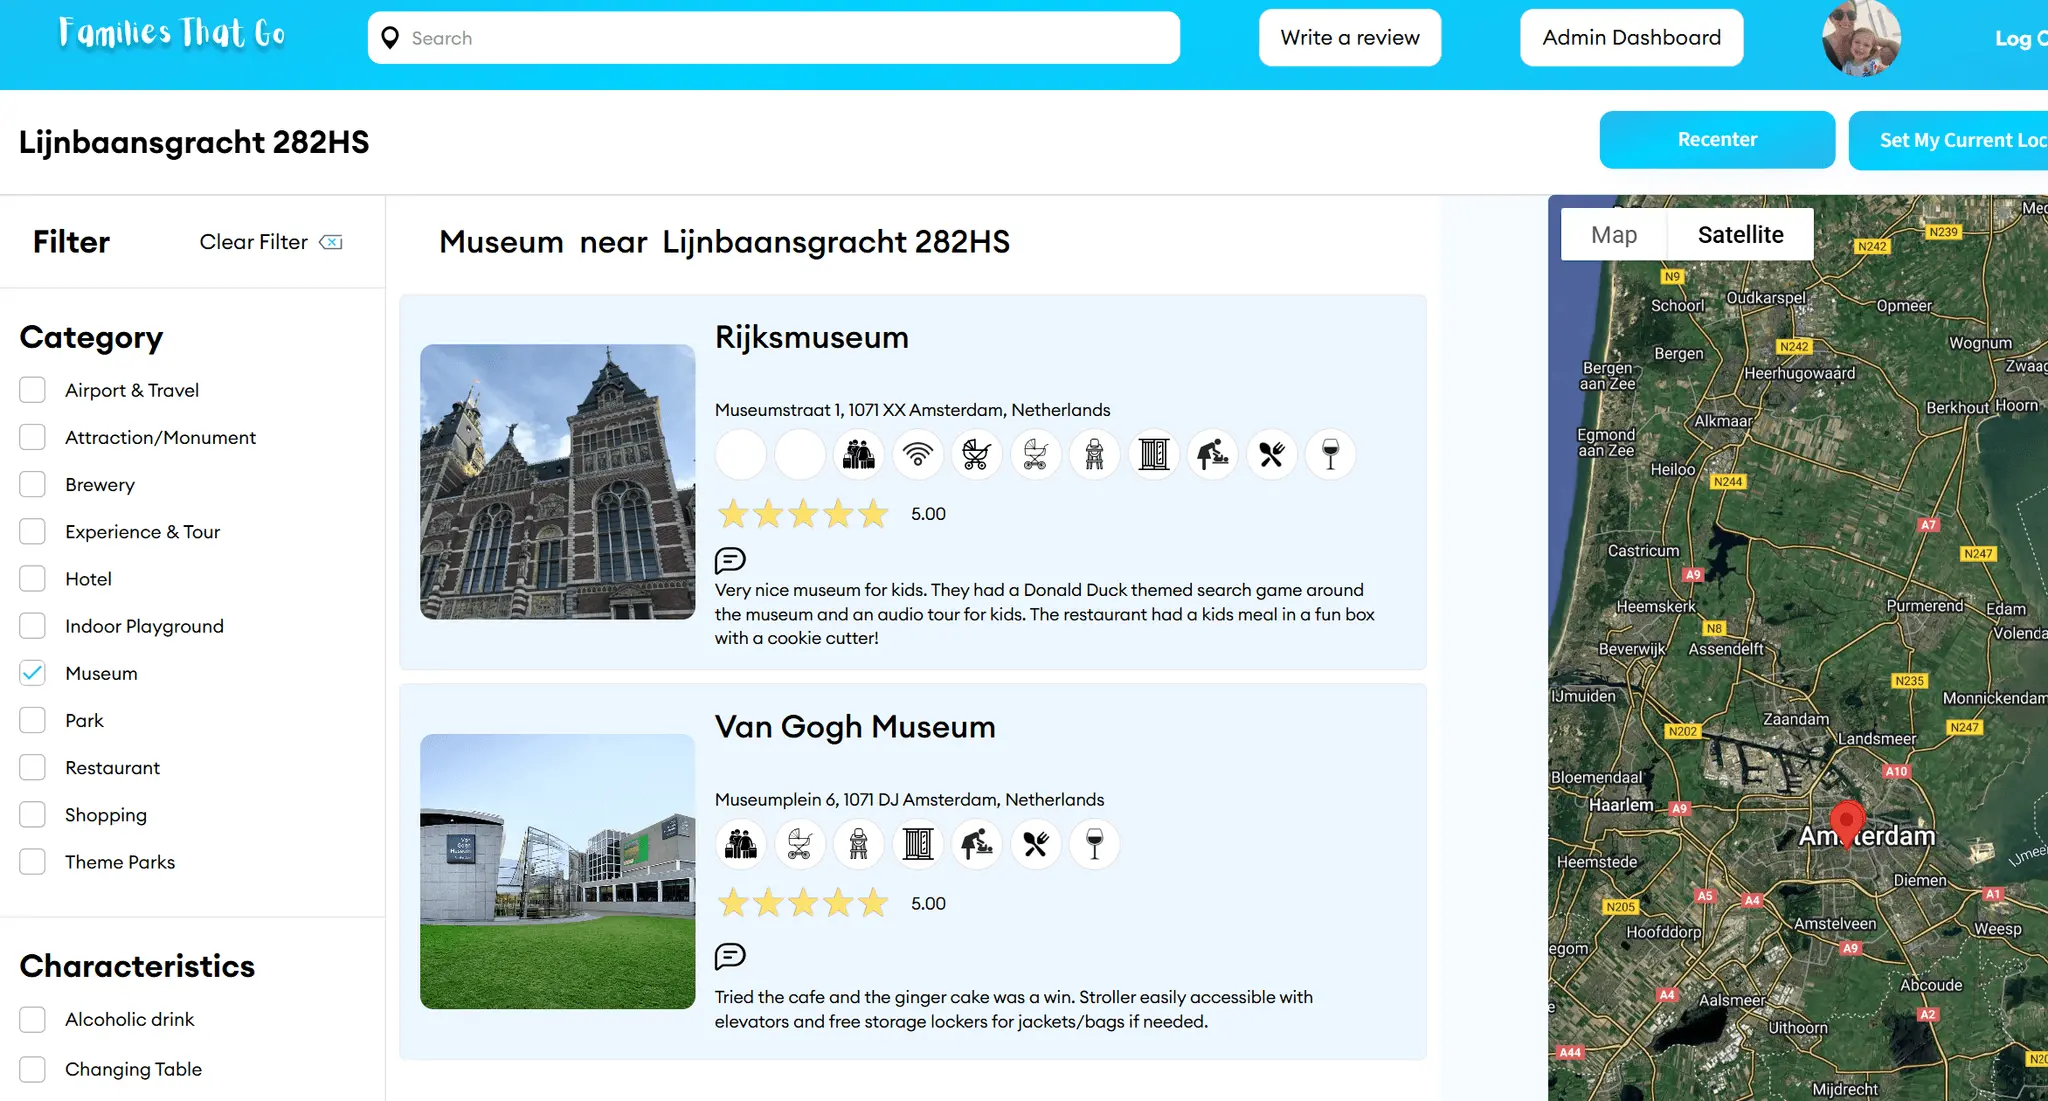Select the Hotel category checkbox
Image resolution: width=2048 pixels, height=1101 pixels.
(32, 578)
